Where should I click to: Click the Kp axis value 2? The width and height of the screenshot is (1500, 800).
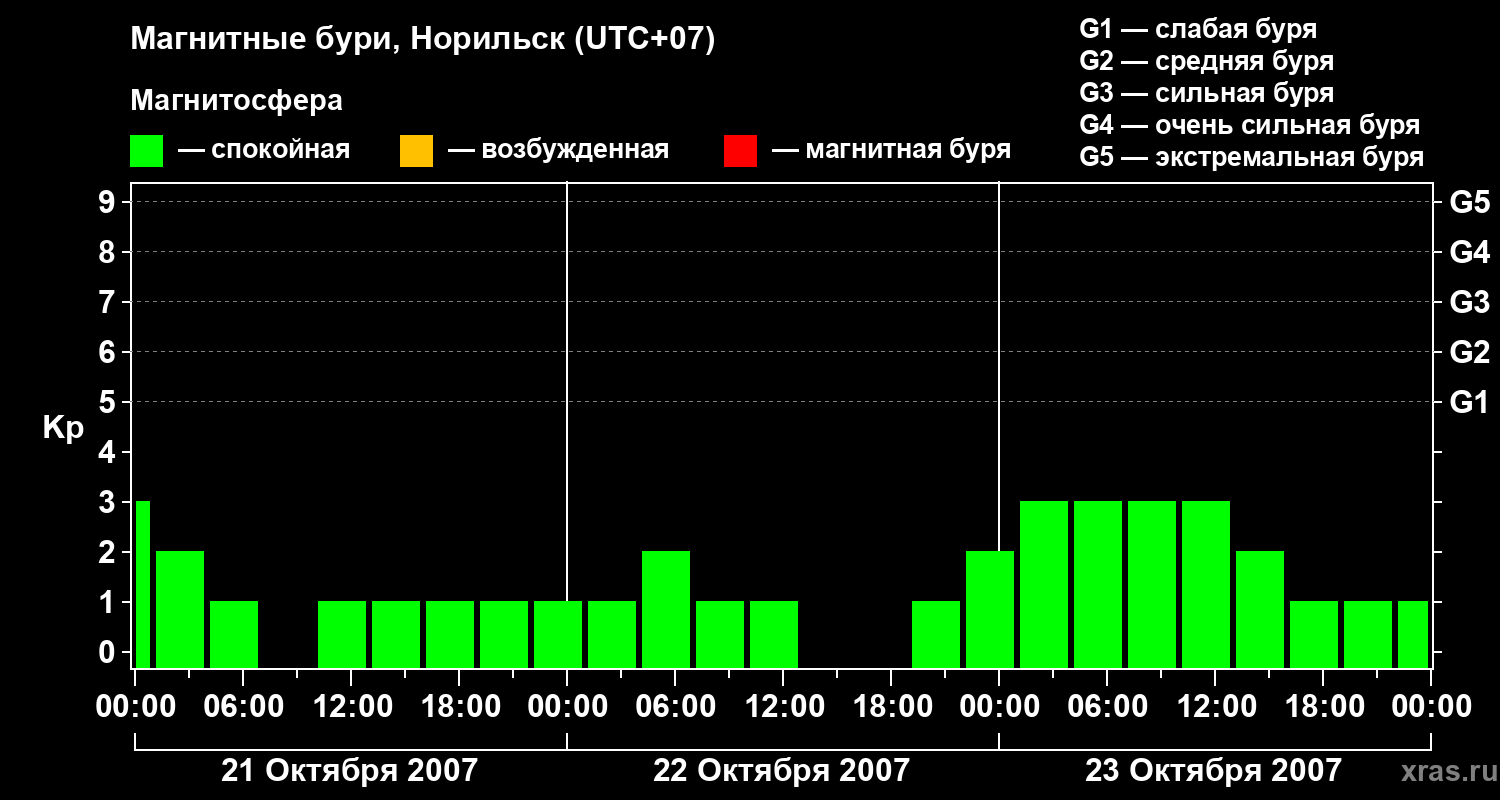point(108,553)
